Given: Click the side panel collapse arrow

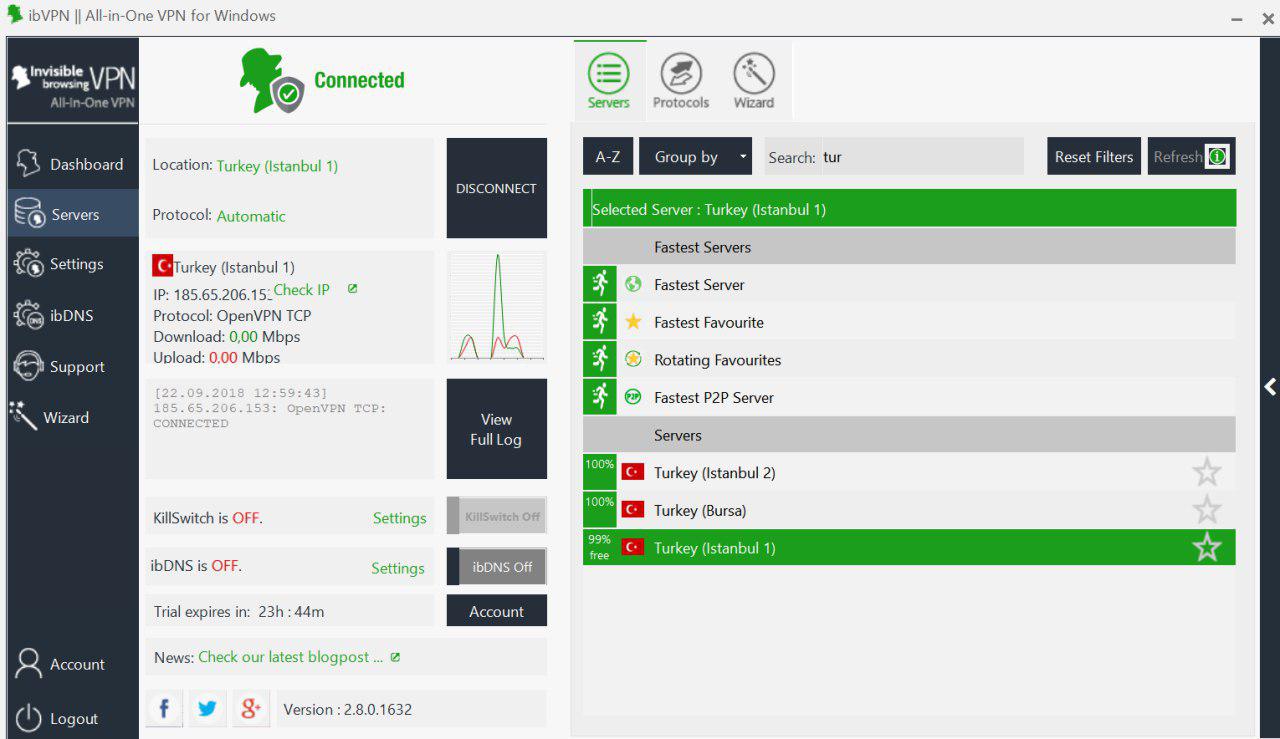Looking at the screenshot, I should 1270,387.
